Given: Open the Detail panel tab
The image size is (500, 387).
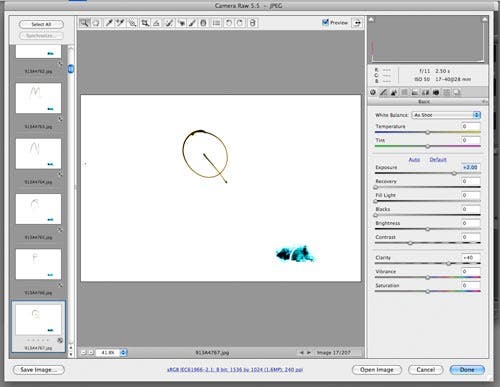Looking at the screenshot, I should tap(394, 92).
